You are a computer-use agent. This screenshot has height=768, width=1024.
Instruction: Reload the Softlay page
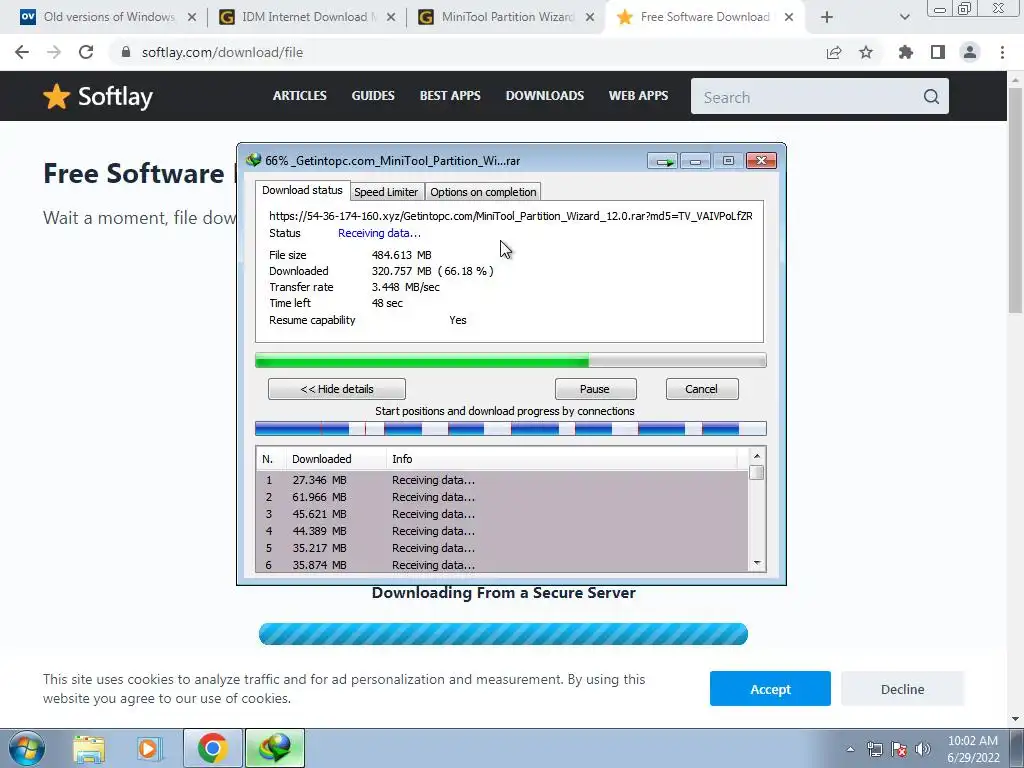[86, 52]
